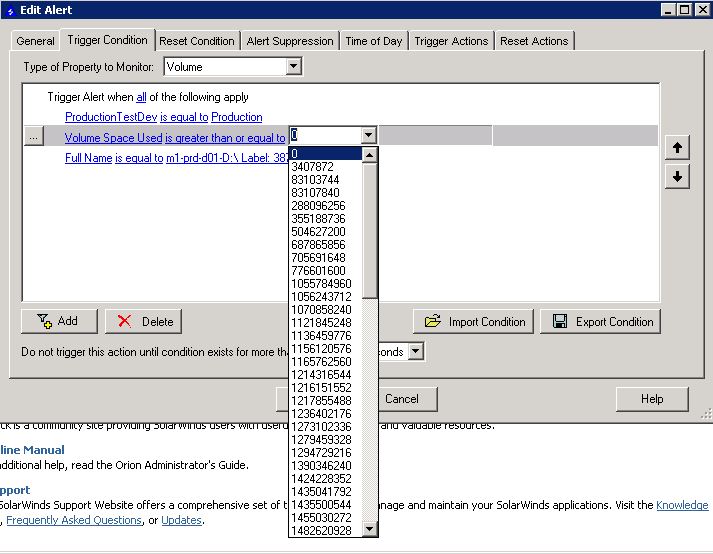Click the move condition up arrow
713x554 pixels.
pyautogui.click(x=677, y=148)
